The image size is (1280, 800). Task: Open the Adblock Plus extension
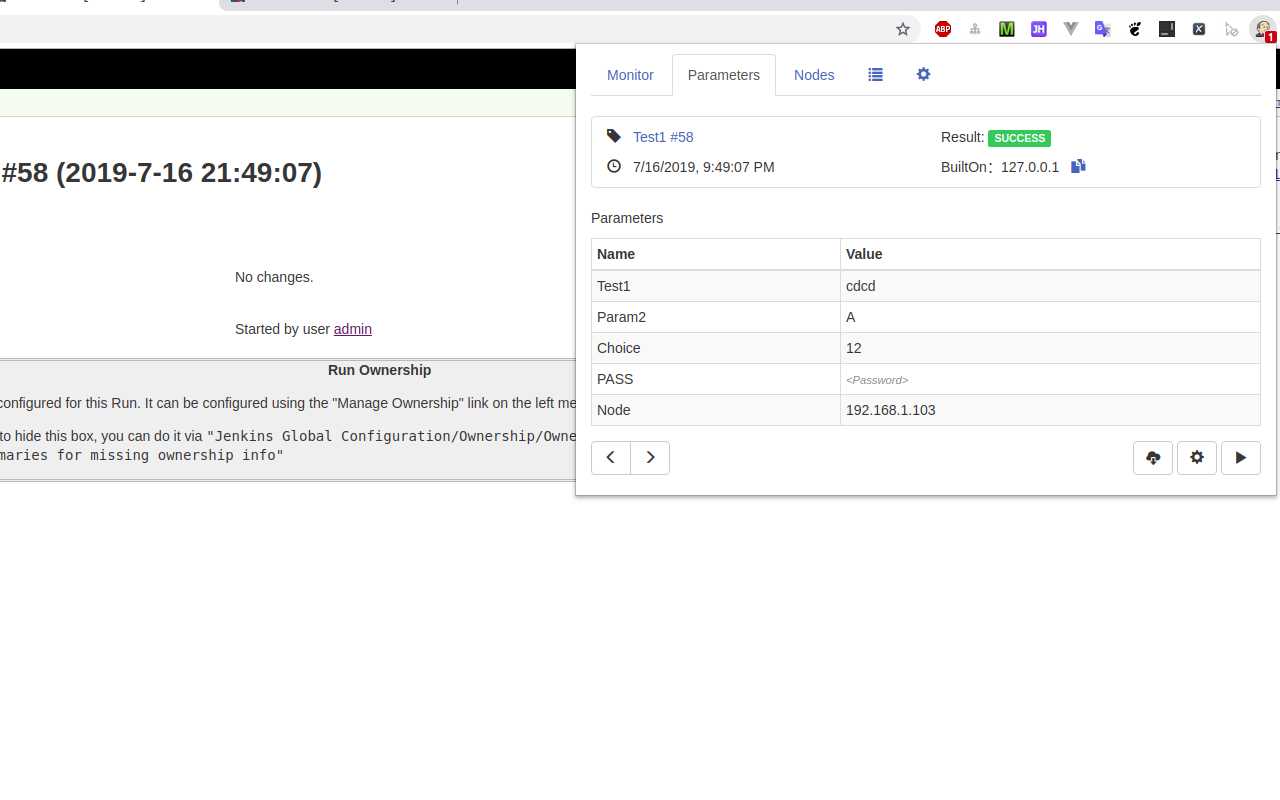coord(943,29)
